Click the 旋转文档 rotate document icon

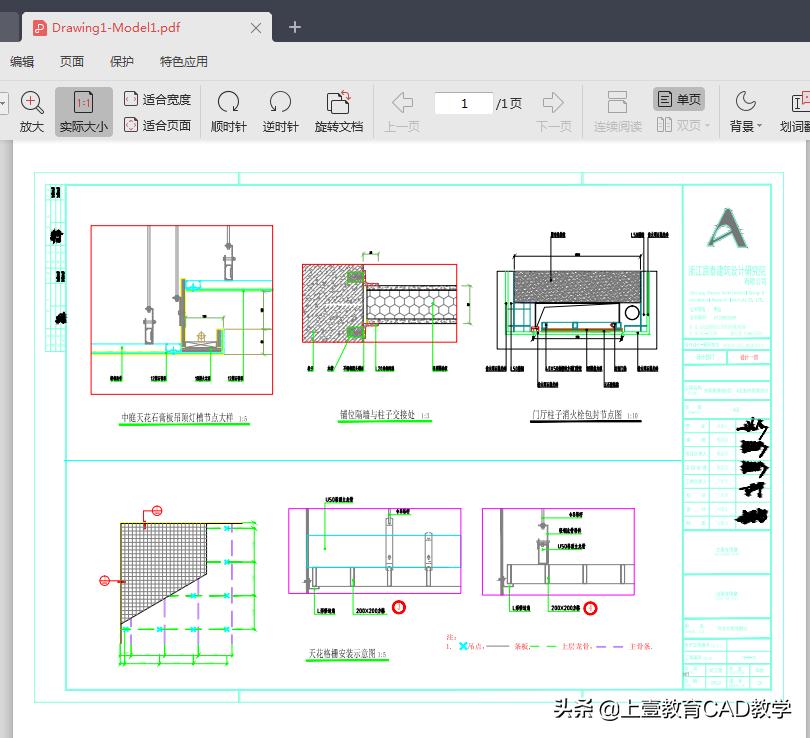click(x=339, y=102)
